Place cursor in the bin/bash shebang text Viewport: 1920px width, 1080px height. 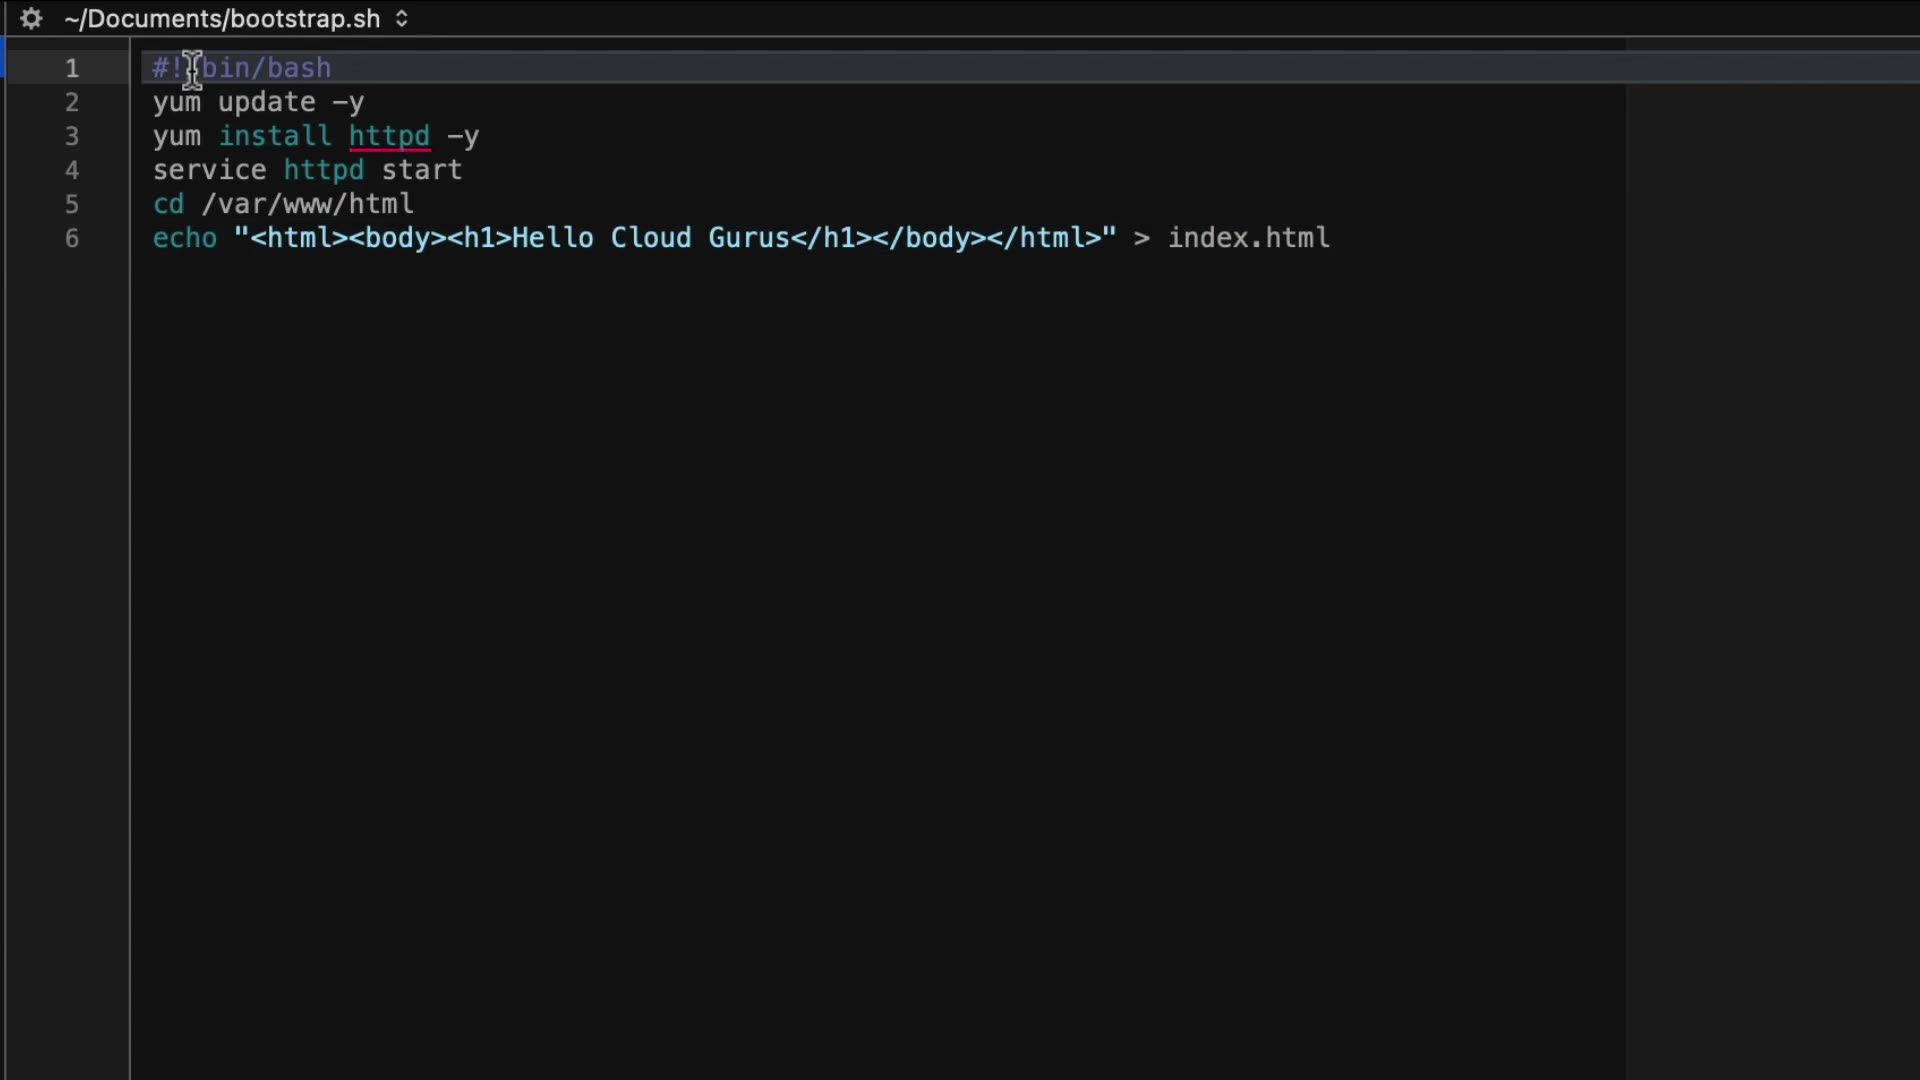[x=266, y=68]
